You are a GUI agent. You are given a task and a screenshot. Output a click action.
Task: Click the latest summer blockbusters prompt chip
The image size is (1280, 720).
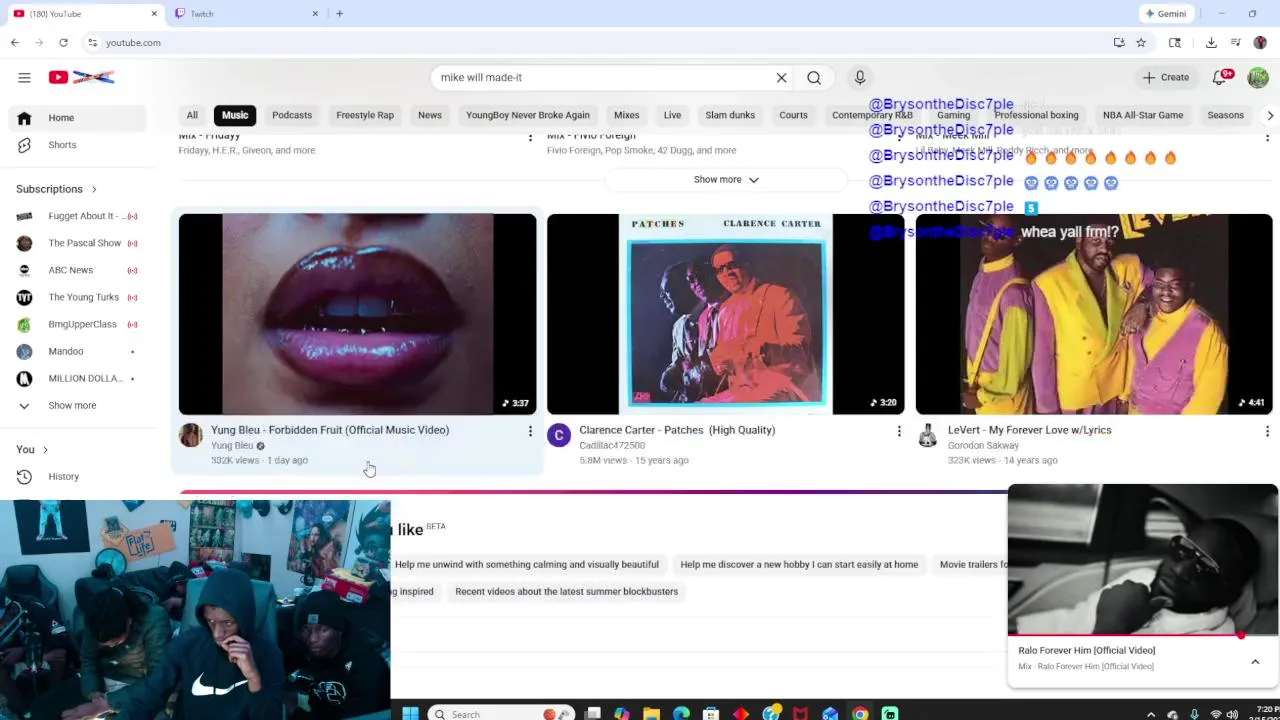click(x=566, y=592)
